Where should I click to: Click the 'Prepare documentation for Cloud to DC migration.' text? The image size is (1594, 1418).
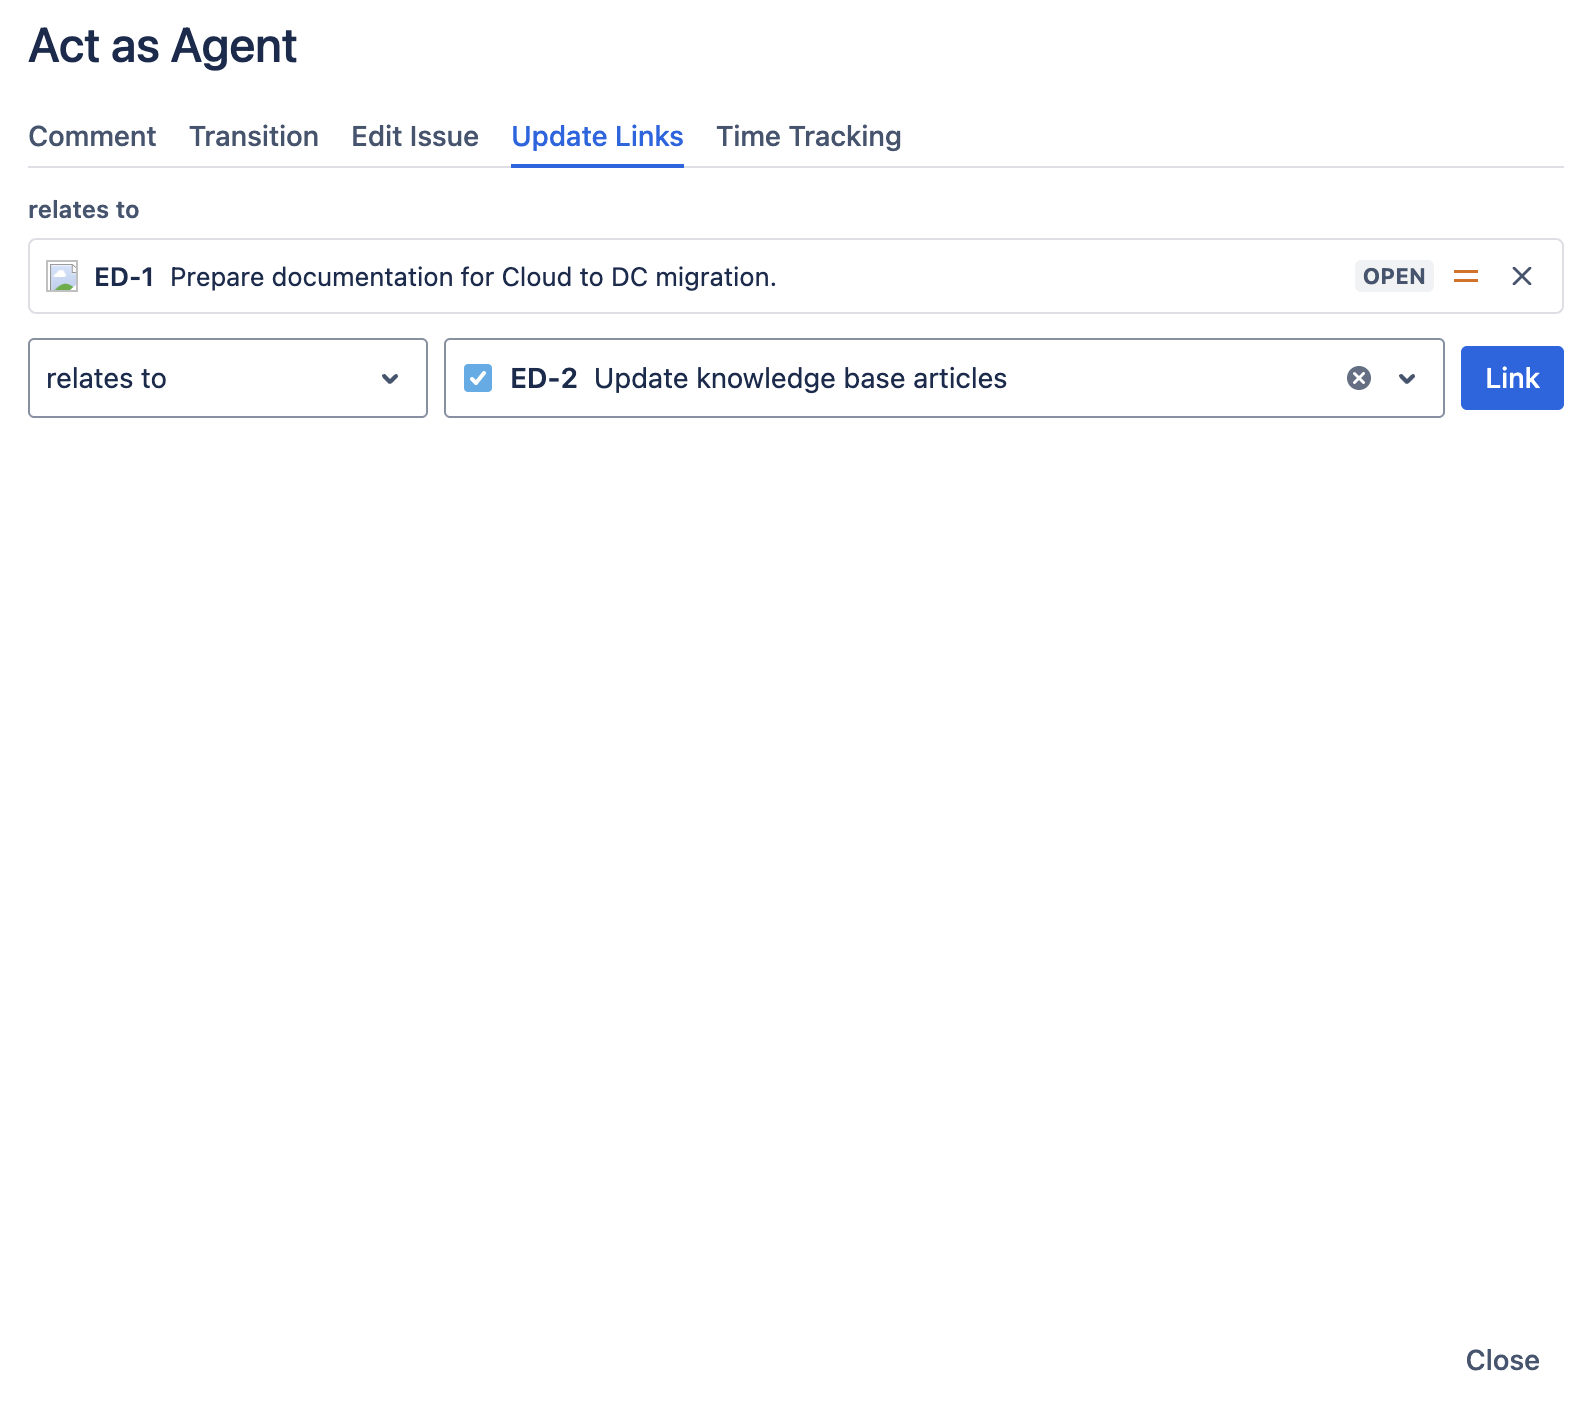[473, 277]
